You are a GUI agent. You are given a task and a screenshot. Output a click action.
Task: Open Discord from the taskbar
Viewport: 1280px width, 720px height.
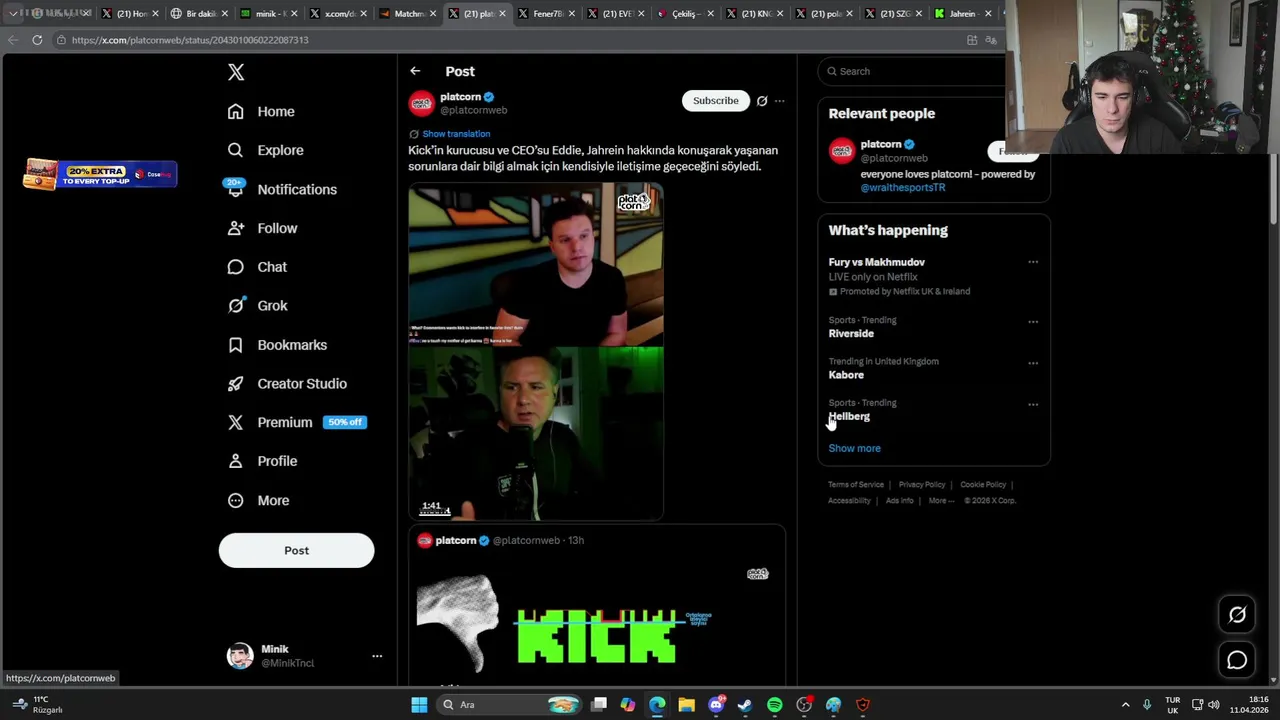coord(716,705)
